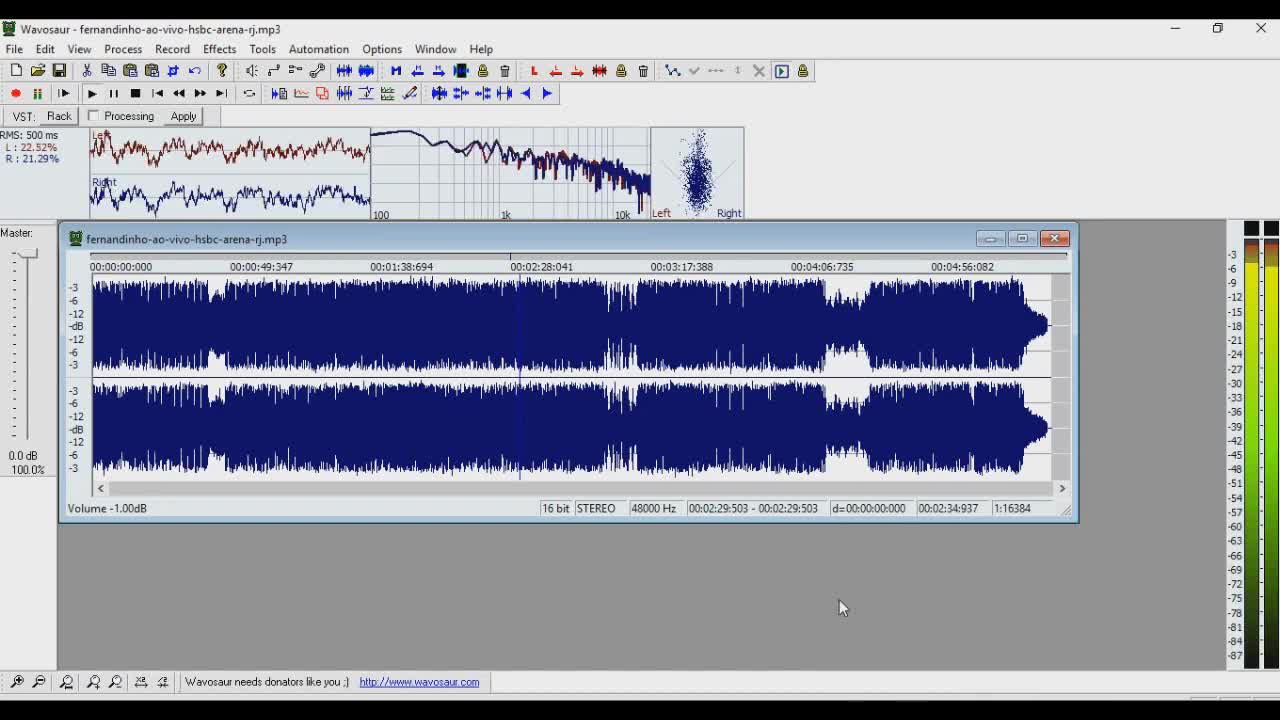This screenshot has height=720, width=1280.
Task: Toggle the boxed play icon in the automation toolbar
Action: click(x=781, y=71)
